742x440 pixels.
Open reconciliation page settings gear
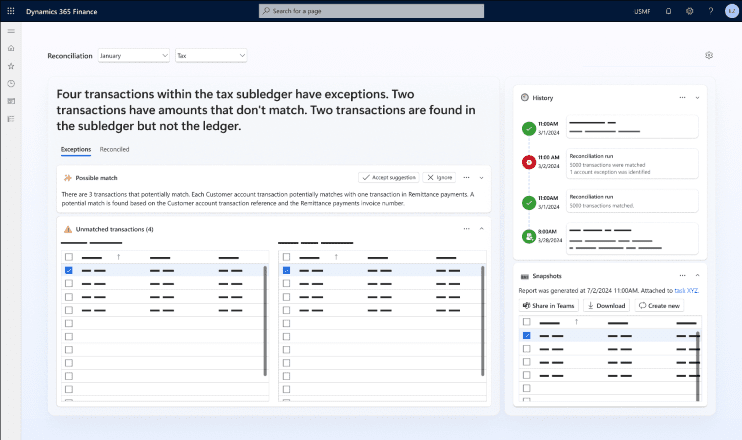(x=709, y=56)
